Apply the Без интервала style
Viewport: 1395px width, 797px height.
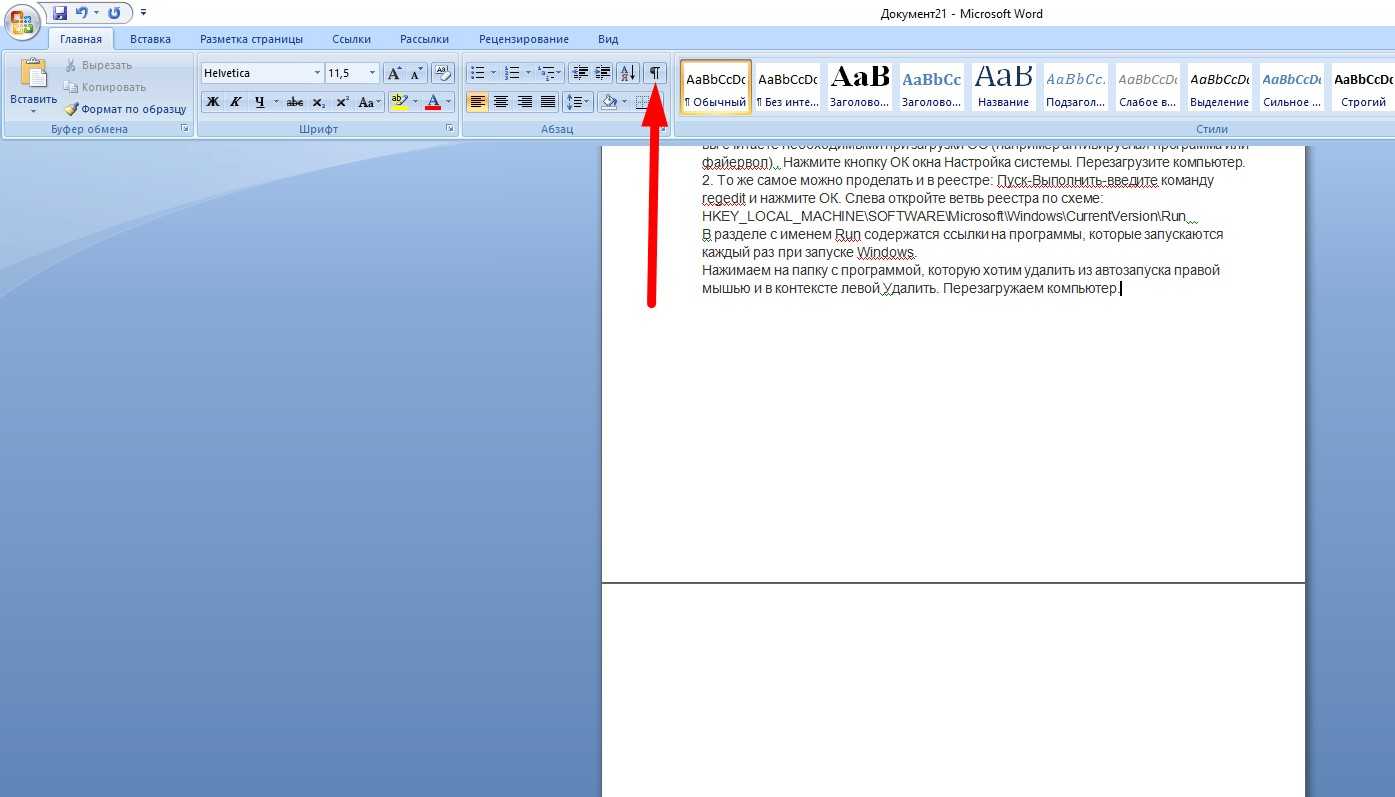pos(788,86)
